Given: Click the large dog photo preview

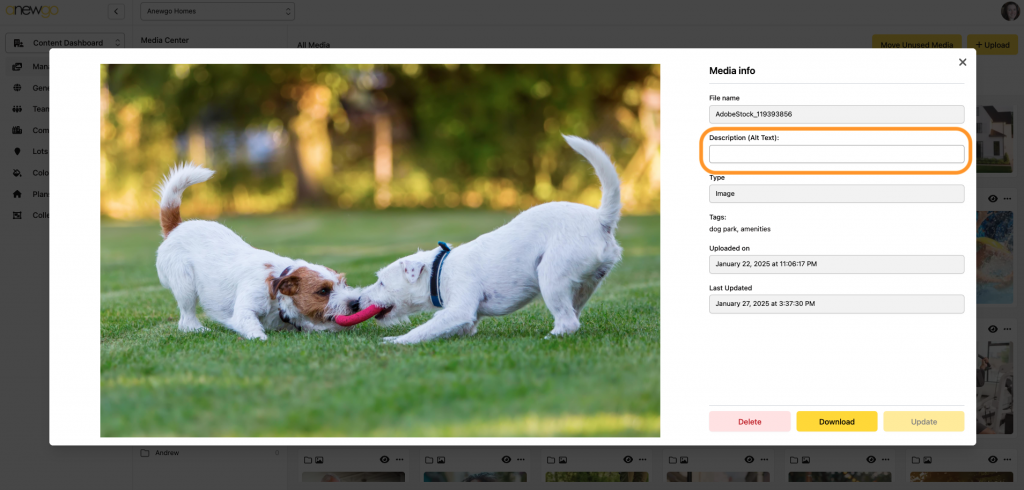Looking at the screenshot, I should (380, 250).
